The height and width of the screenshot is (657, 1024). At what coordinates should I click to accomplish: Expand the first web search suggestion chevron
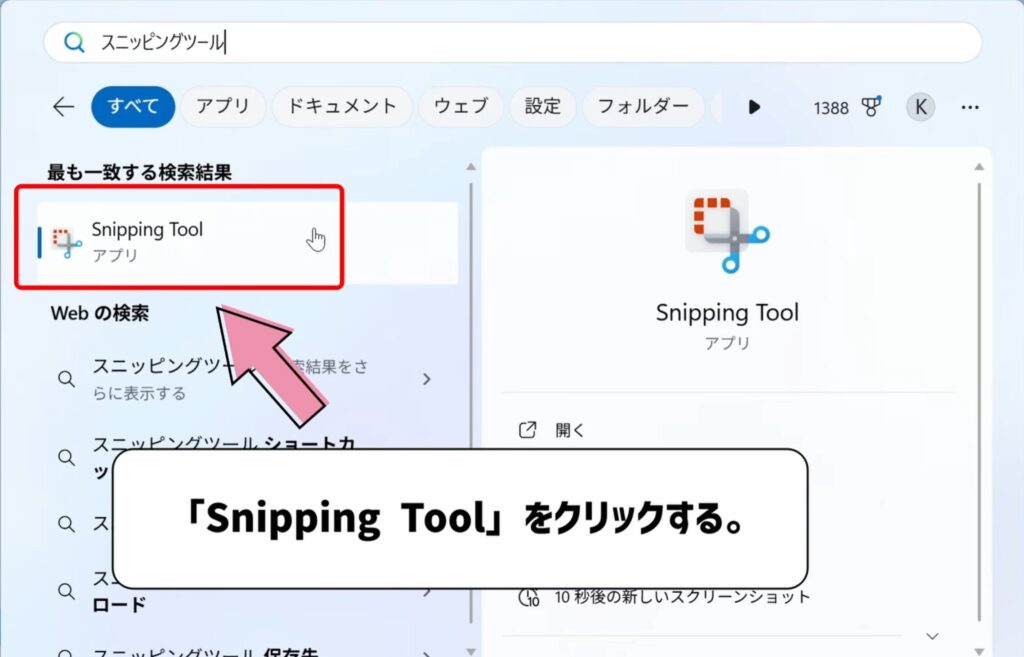[427, 379]
